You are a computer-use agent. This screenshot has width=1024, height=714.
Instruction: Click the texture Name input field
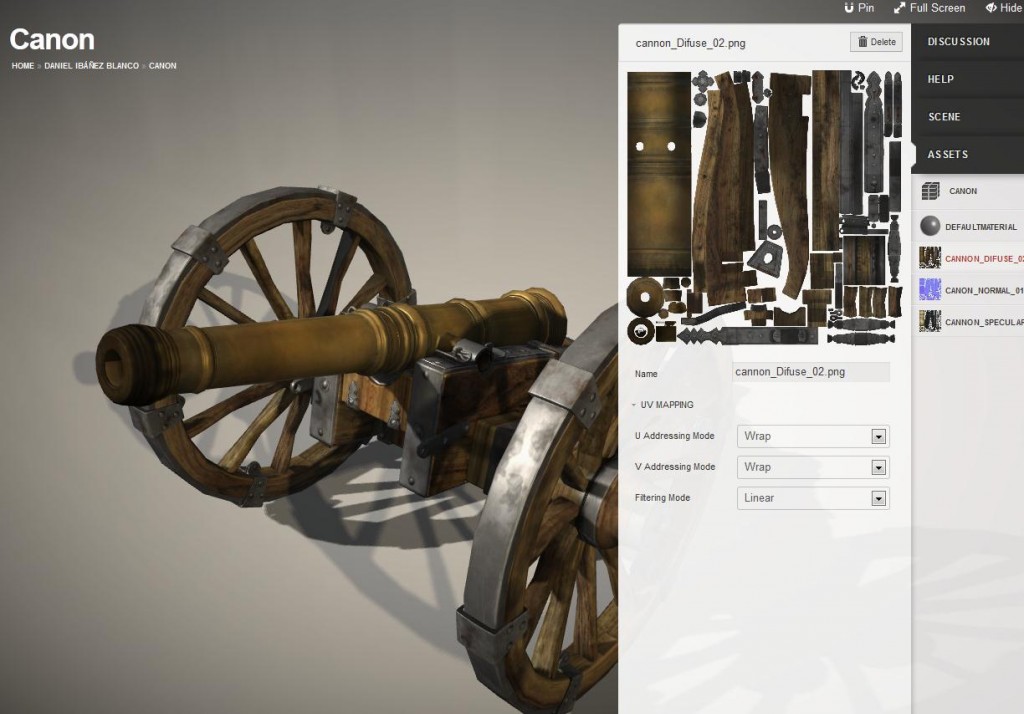(x=810, y=372)
